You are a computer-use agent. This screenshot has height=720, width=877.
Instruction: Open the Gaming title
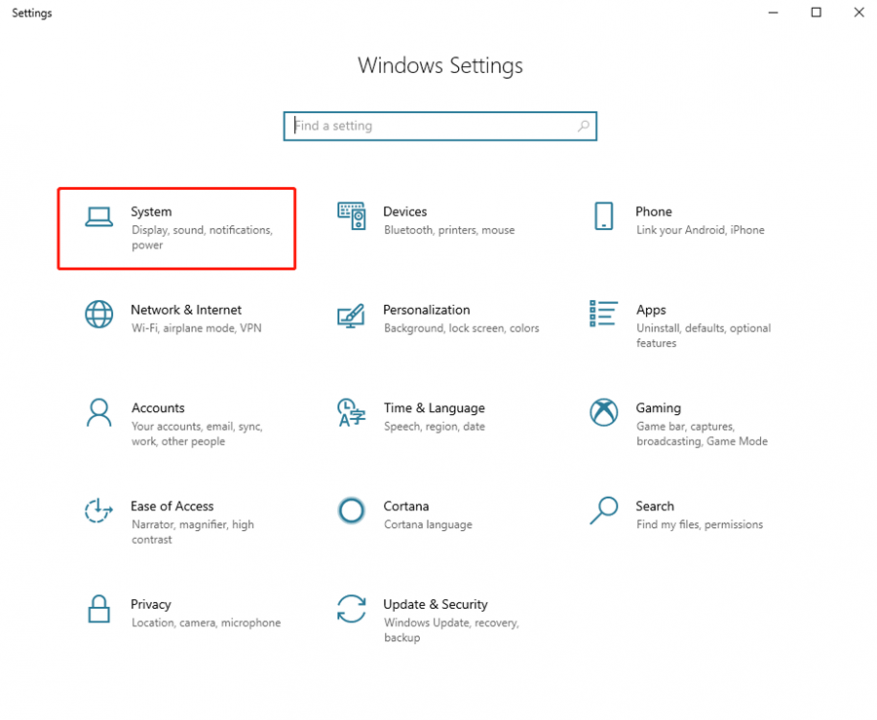pos(658,408)
